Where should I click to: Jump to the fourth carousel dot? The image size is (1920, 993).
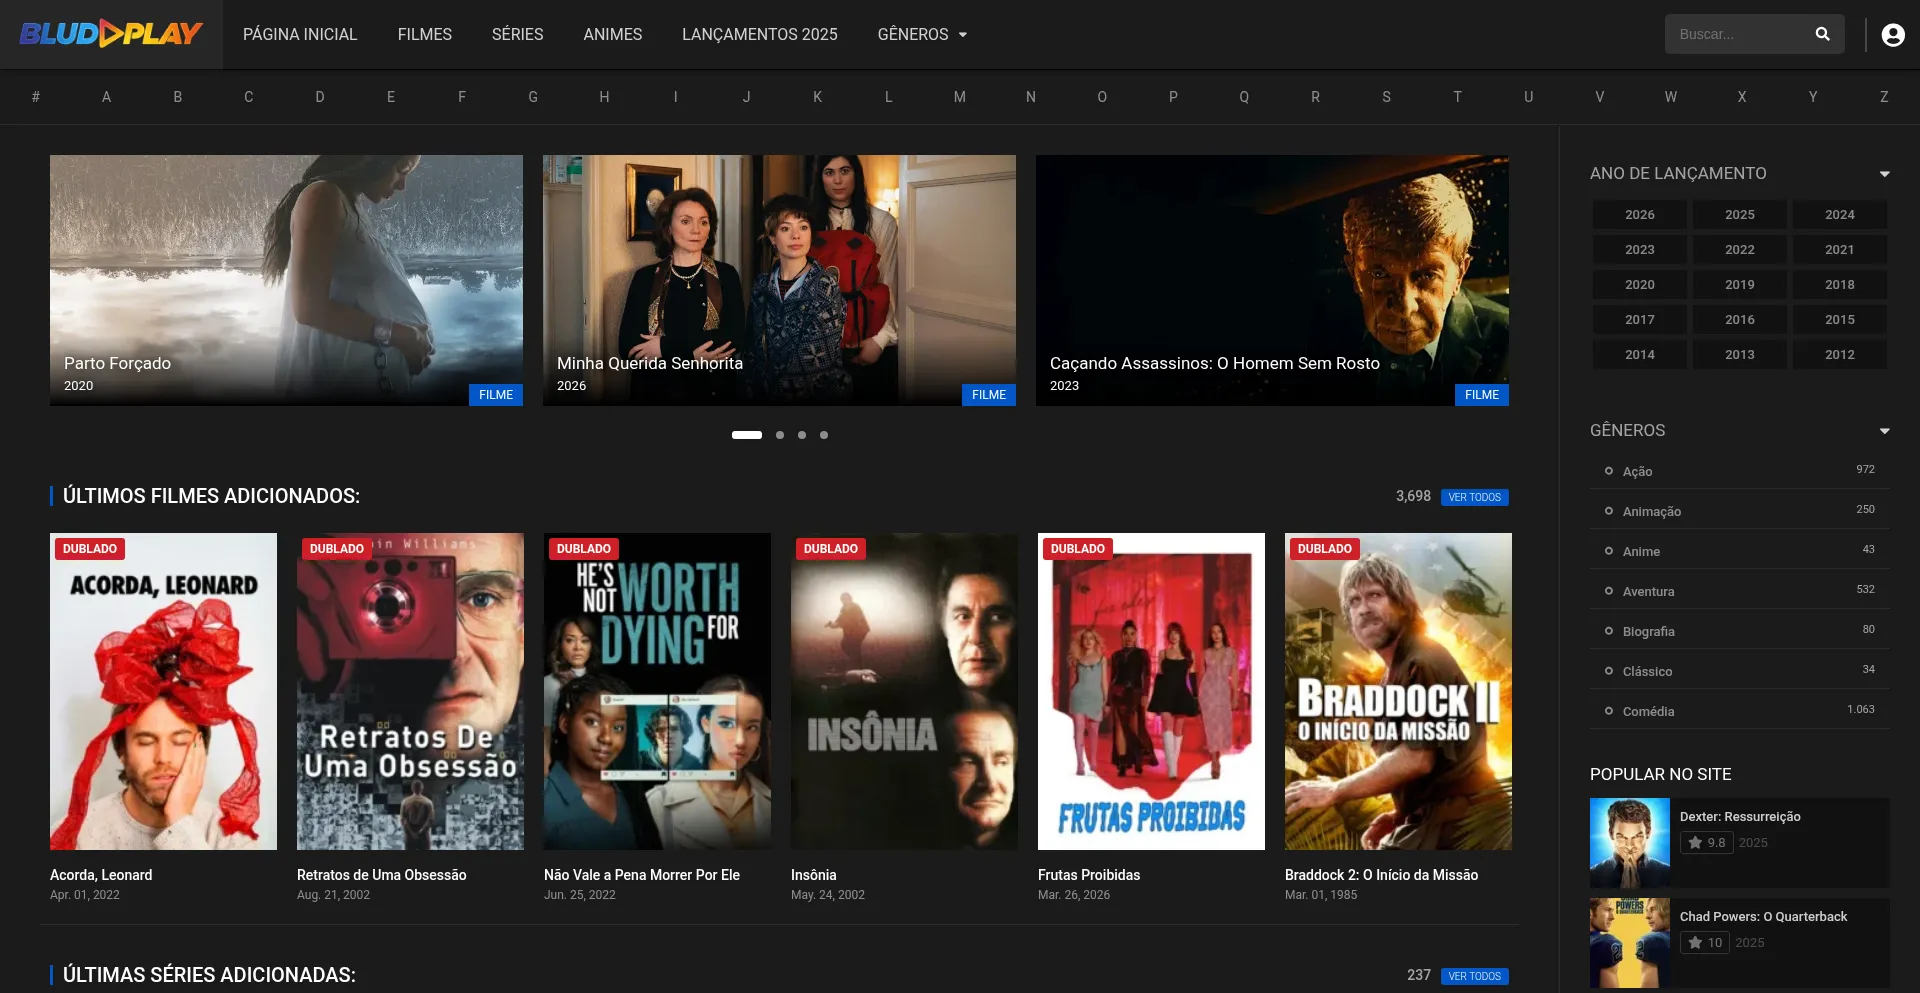click(824, 435)
